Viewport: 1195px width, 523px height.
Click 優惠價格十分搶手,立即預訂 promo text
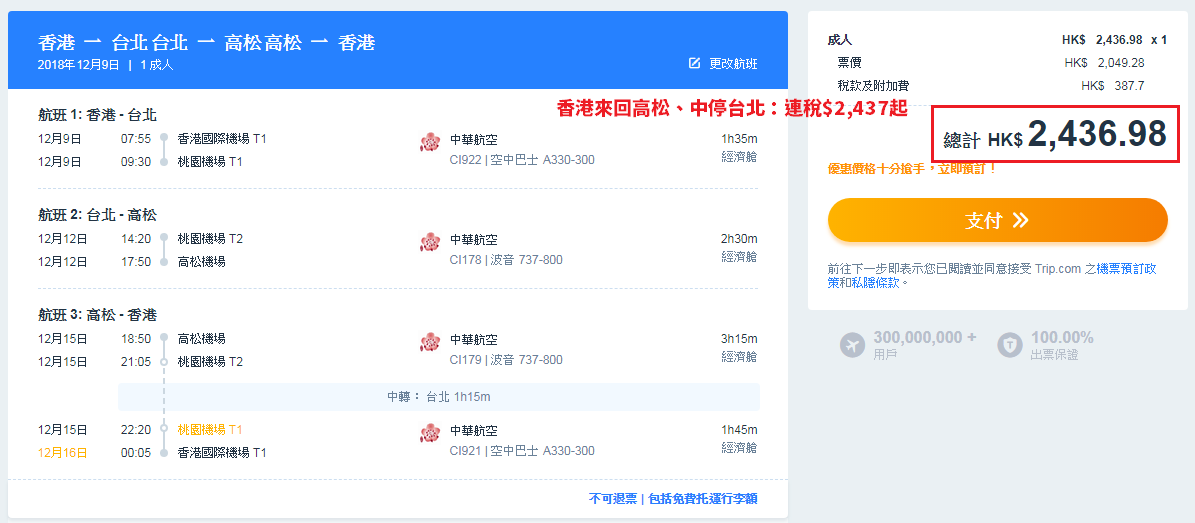pyautogui.click(x=912, y=168)
